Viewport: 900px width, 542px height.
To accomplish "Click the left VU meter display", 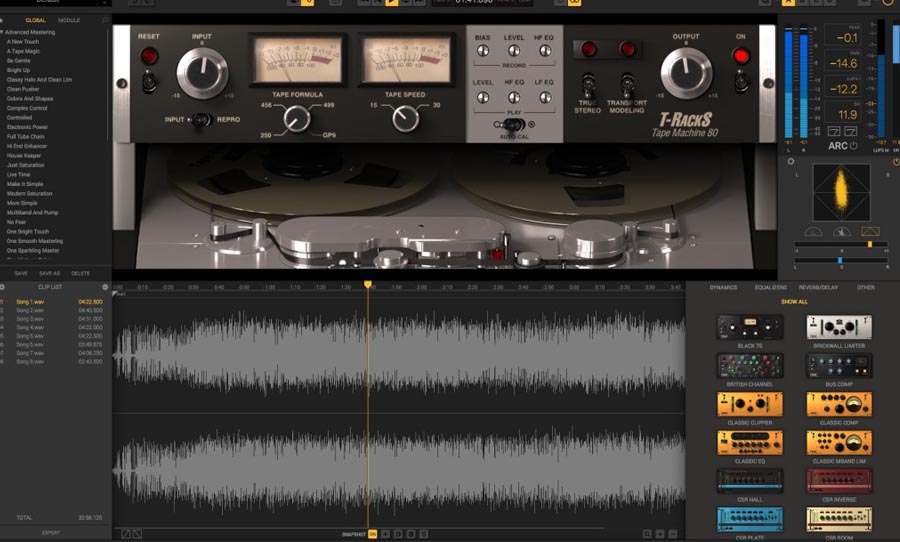I will (297, 60).
